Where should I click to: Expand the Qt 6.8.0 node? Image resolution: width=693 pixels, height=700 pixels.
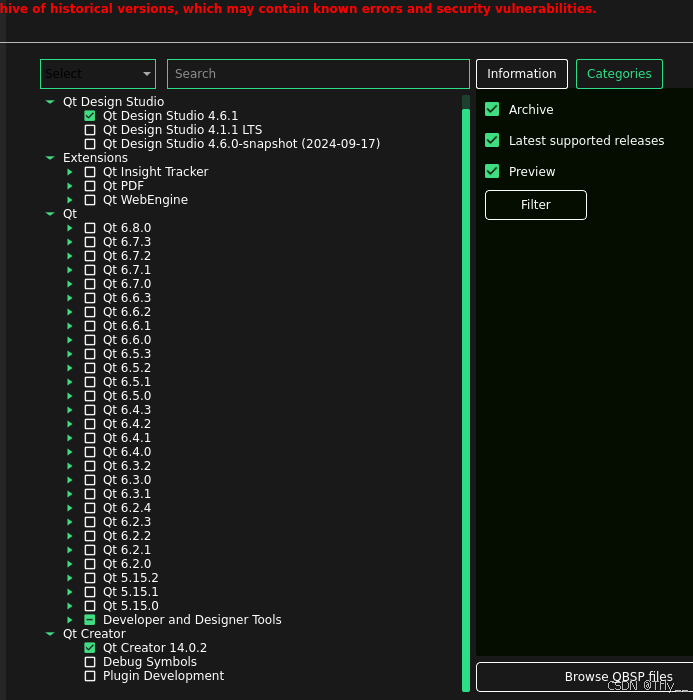point(70,228)
